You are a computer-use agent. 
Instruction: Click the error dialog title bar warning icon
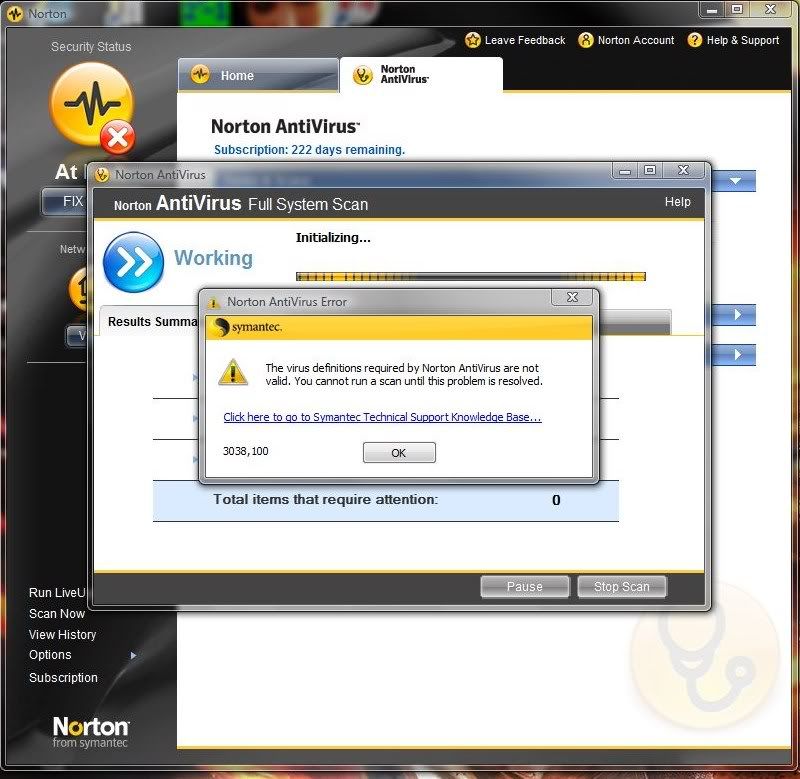(213, 303)
